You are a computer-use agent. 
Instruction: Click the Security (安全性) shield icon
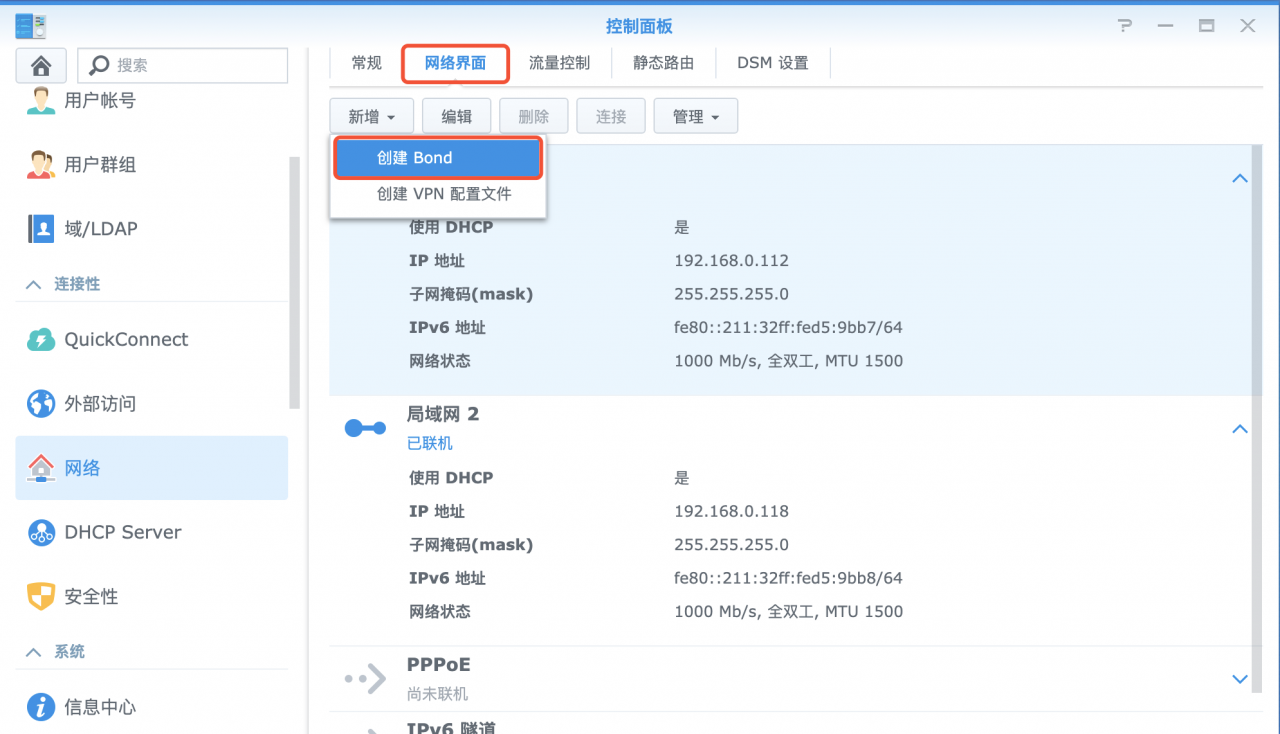click(x=41, y=597)
